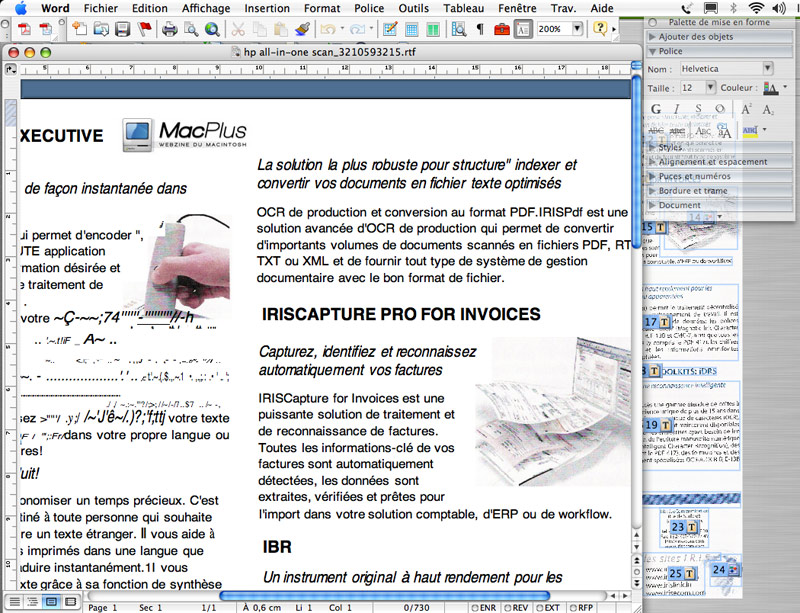Expand the Bordure et trame section

[719, 190]
